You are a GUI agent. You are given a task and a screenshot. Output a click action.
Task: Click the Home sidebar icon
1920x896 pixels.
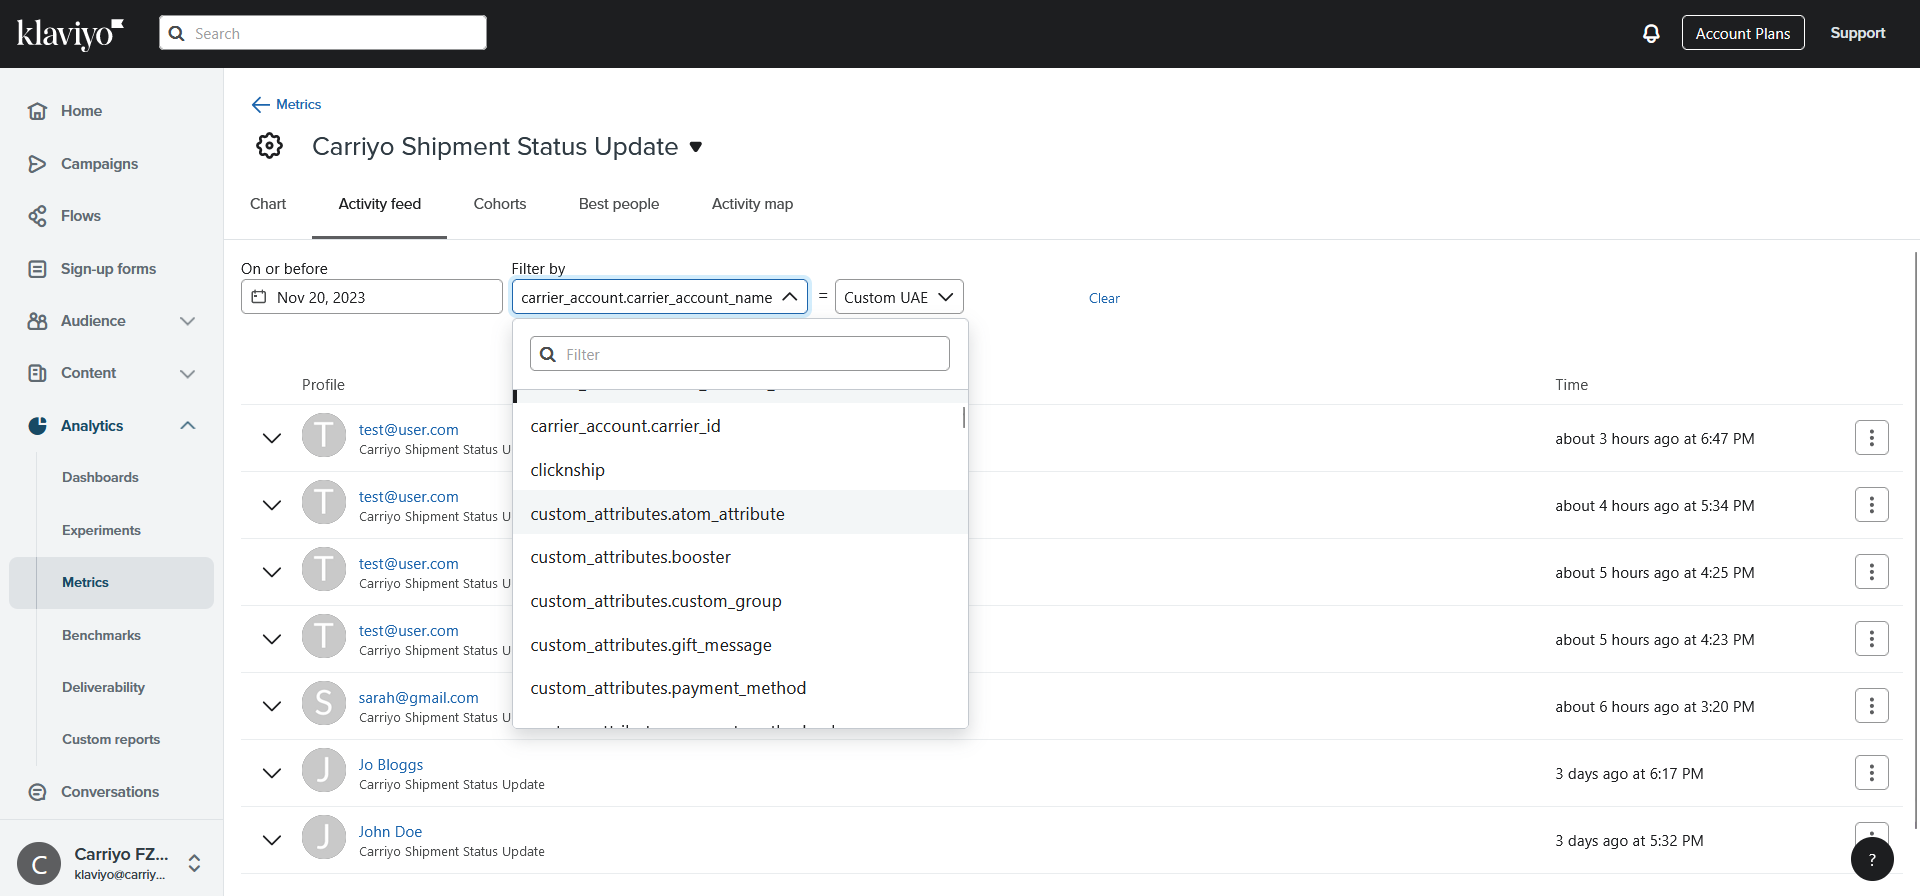[37, 111]
